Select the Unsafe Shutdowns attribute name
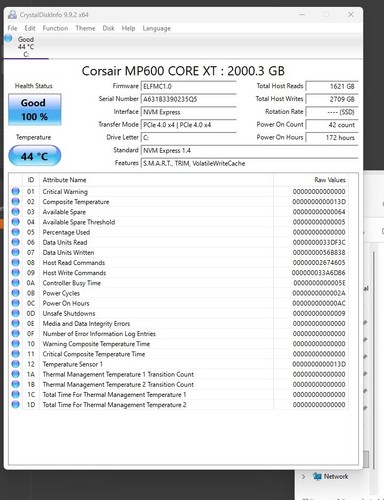Screen dimensions: 384x500 pos(69,313)
